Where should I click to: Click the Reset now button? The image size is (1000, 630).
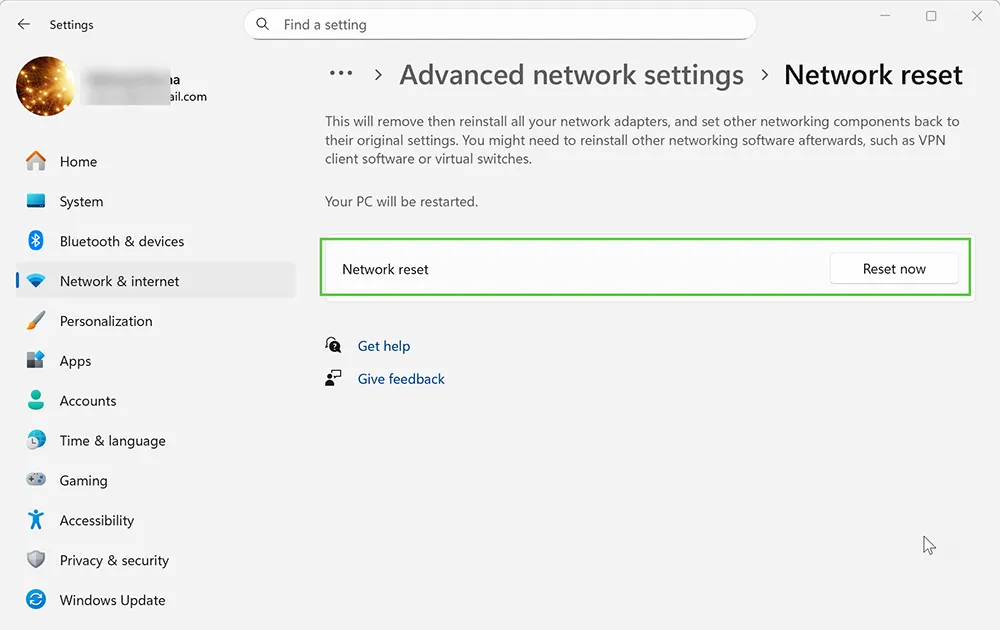tap(893, 268)
